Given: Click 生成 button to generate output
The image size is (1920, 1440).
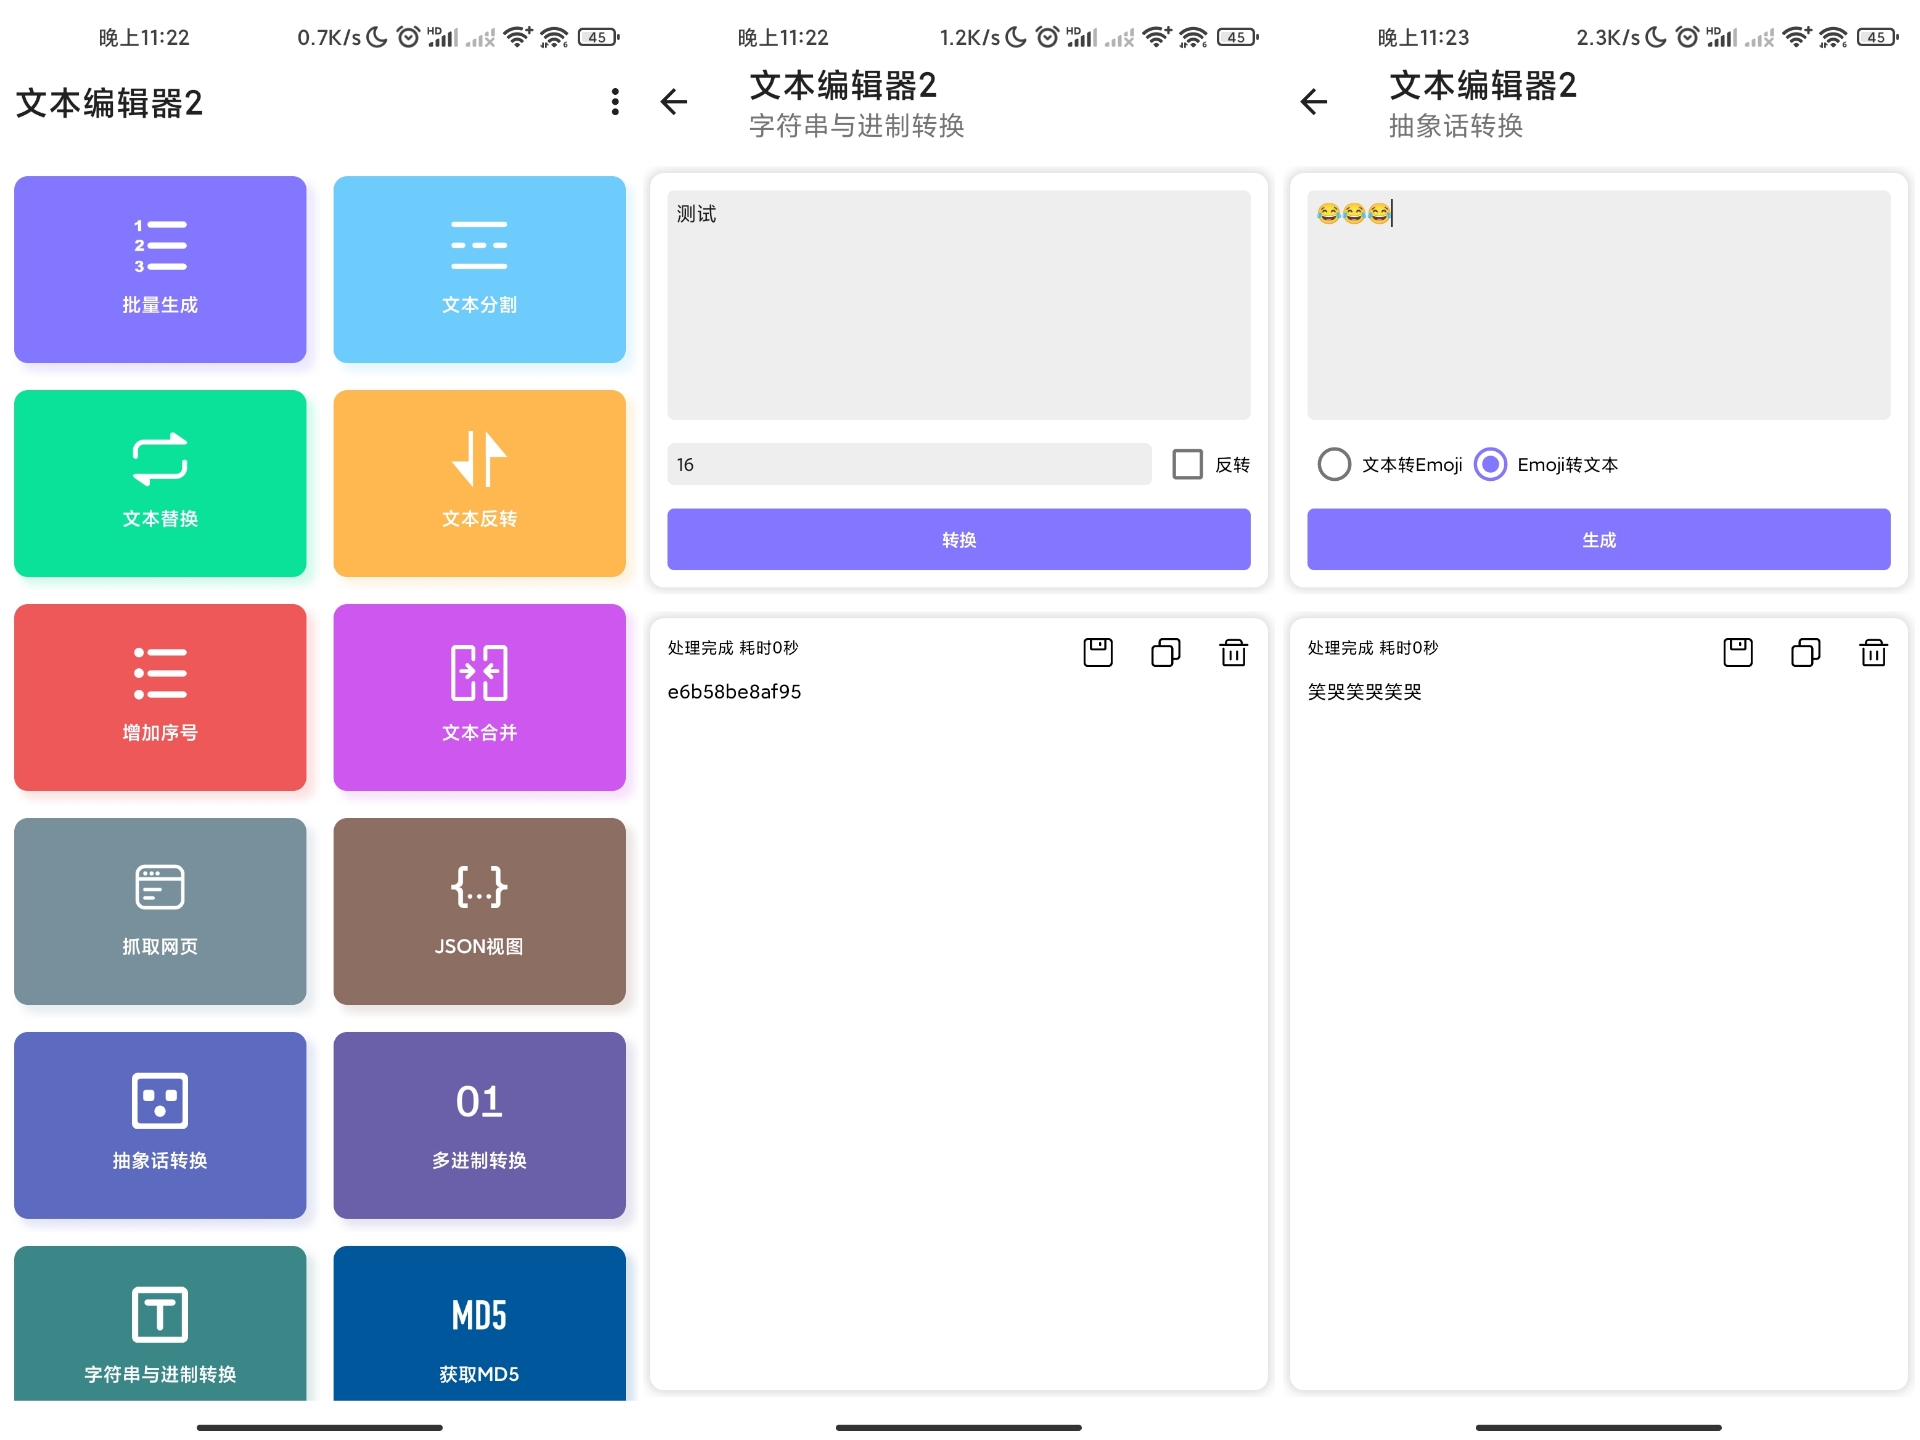Looking at the screenshot, I should (1601, 542).
